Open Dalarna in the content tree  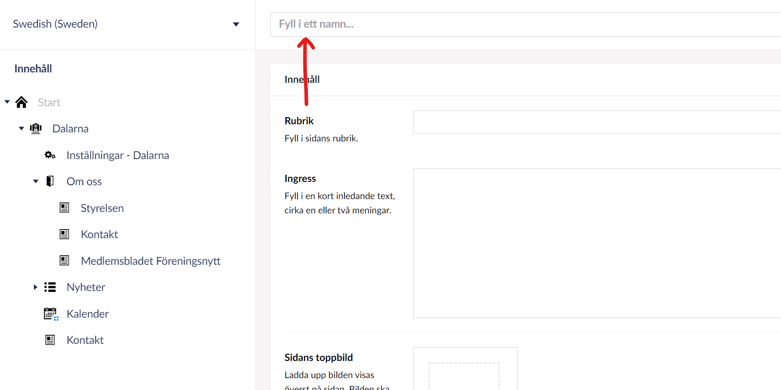[x=70, y=129]
